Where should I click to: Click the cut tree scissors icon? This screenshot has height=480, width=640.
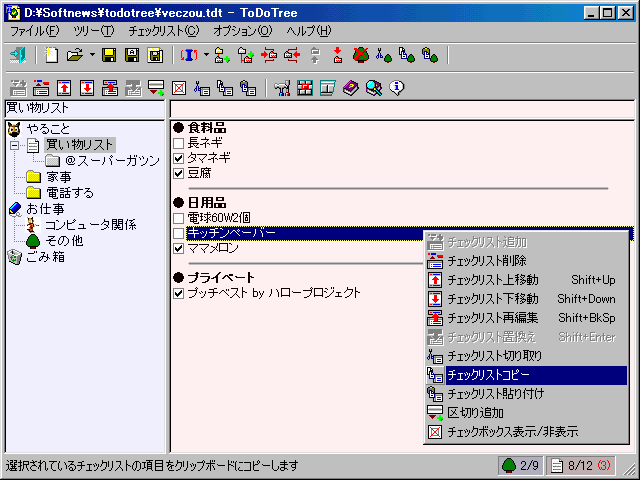(x=384, y=55)
